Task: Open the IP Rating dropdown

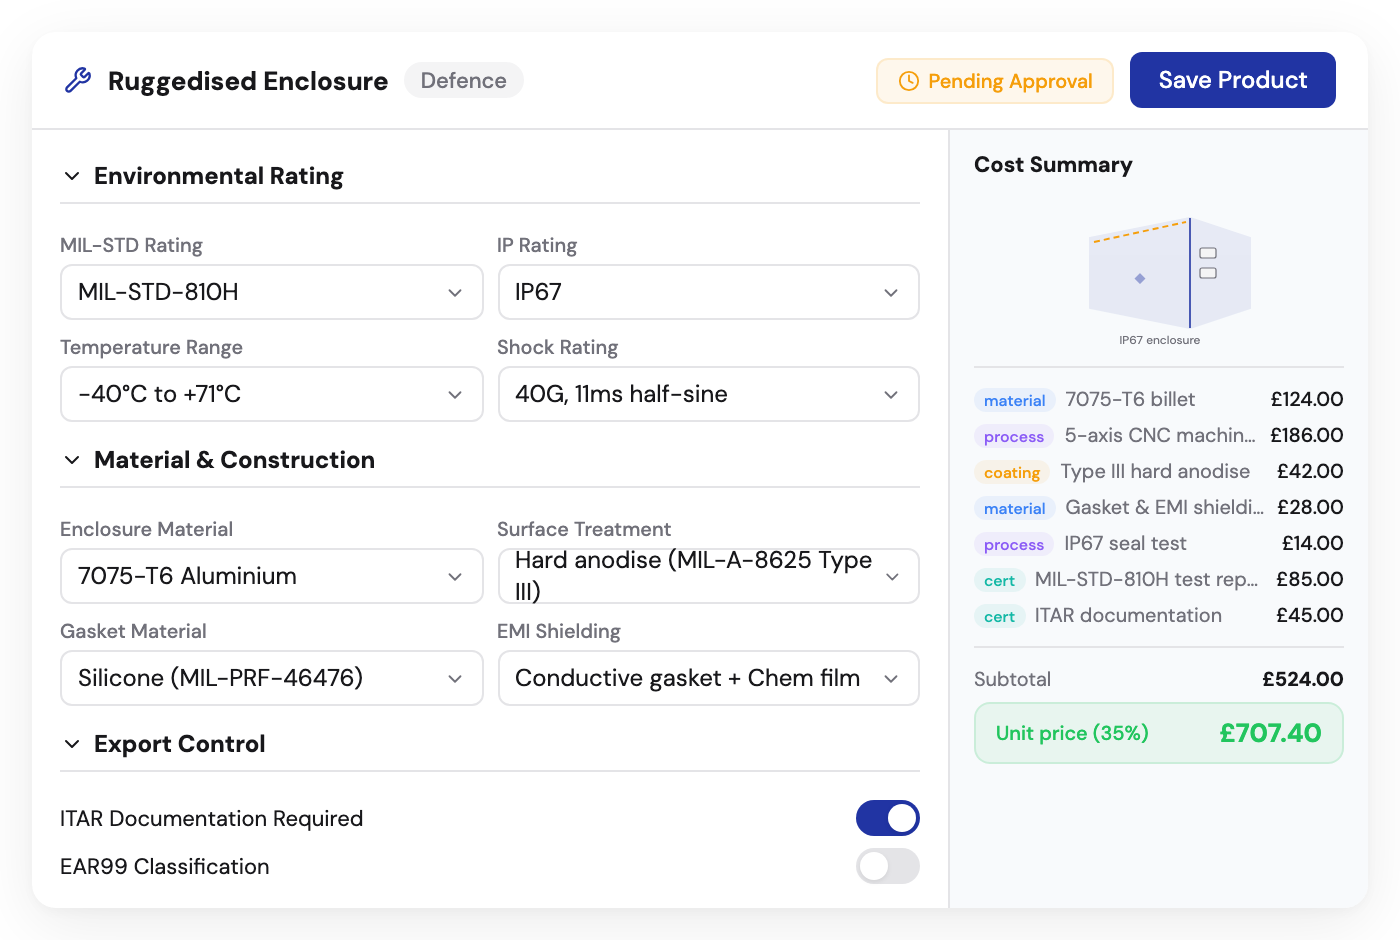Action: click(708, 292)
